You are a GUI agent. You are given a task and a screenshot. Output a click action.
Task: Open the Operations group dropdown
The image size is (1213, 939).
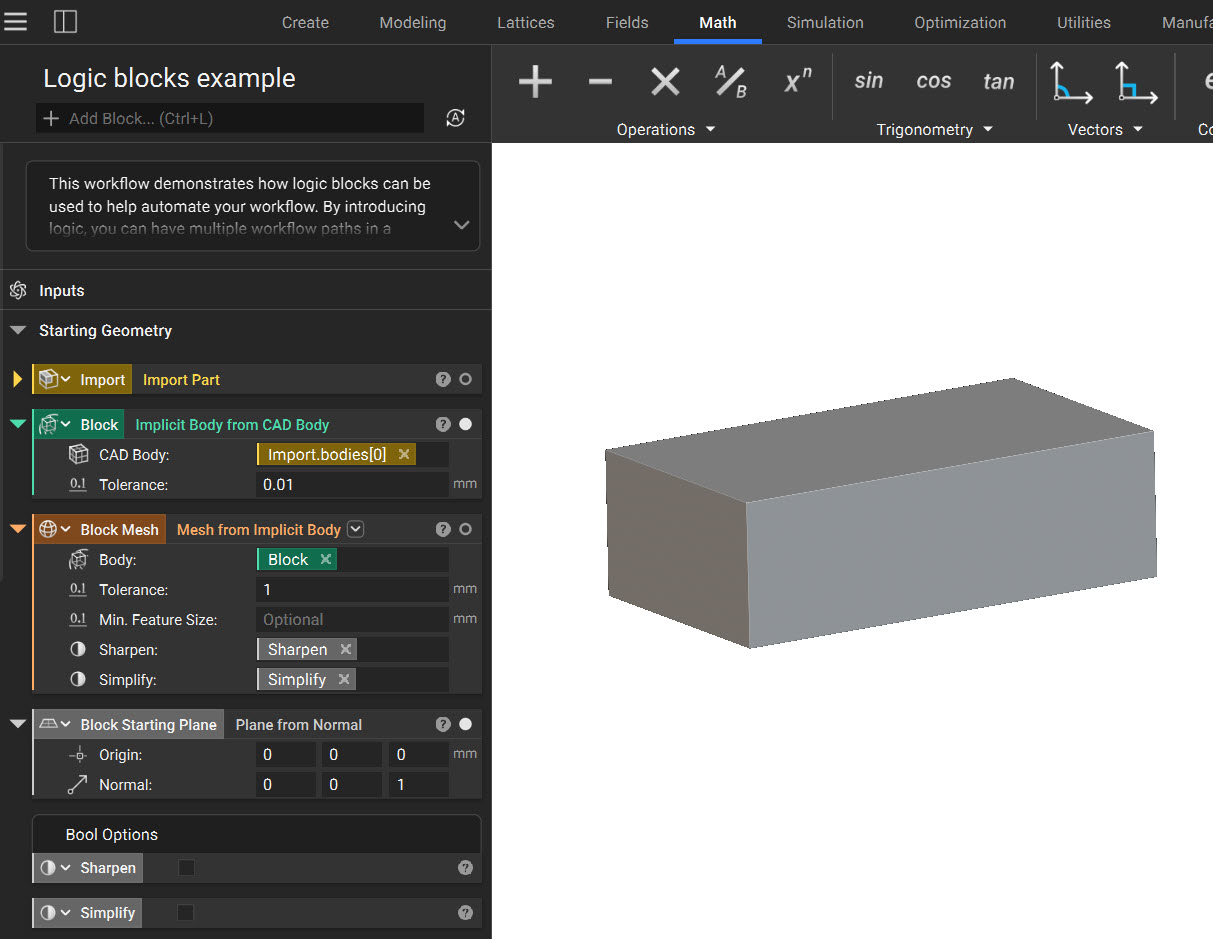click(x=666, y=130)
